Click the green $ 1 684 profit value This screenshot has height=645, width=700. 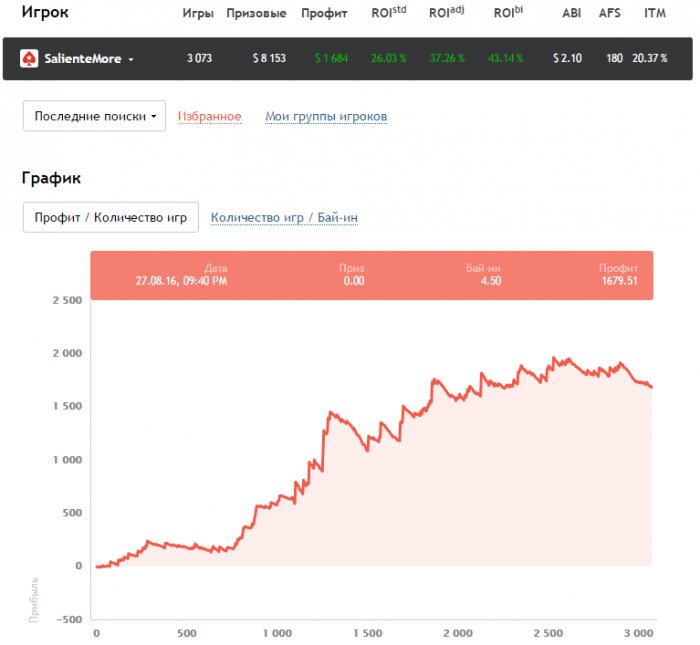click(x=331, y=59)
